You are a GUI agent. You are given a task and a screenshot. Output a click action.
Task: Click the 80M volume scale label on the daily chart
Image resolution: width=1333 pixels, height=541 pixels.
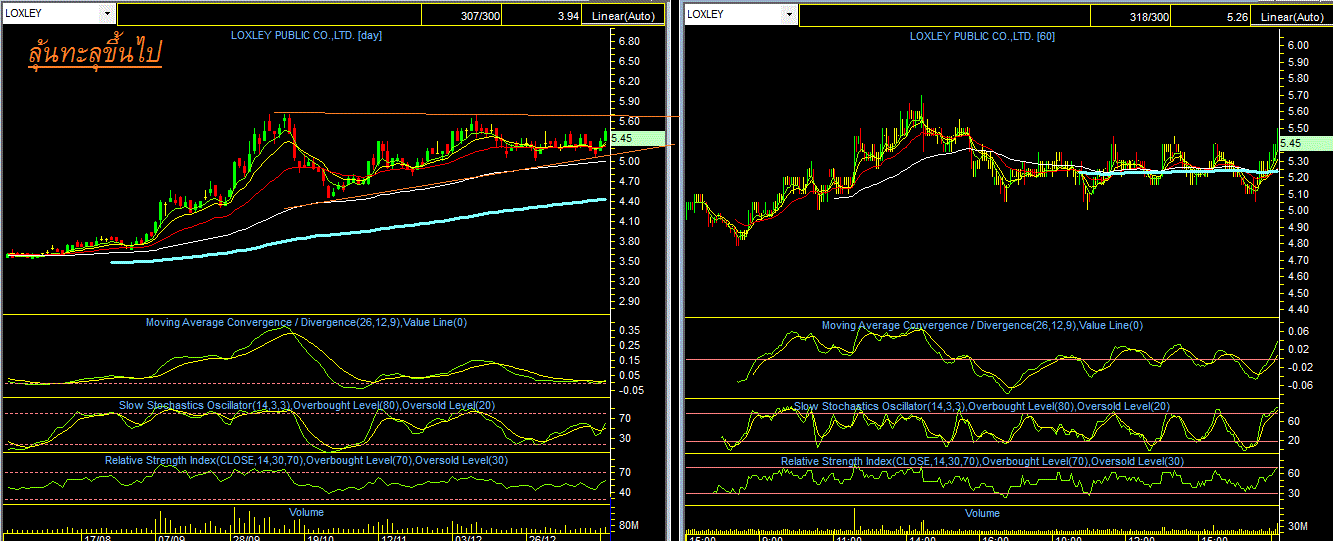(x=630, y=524)
